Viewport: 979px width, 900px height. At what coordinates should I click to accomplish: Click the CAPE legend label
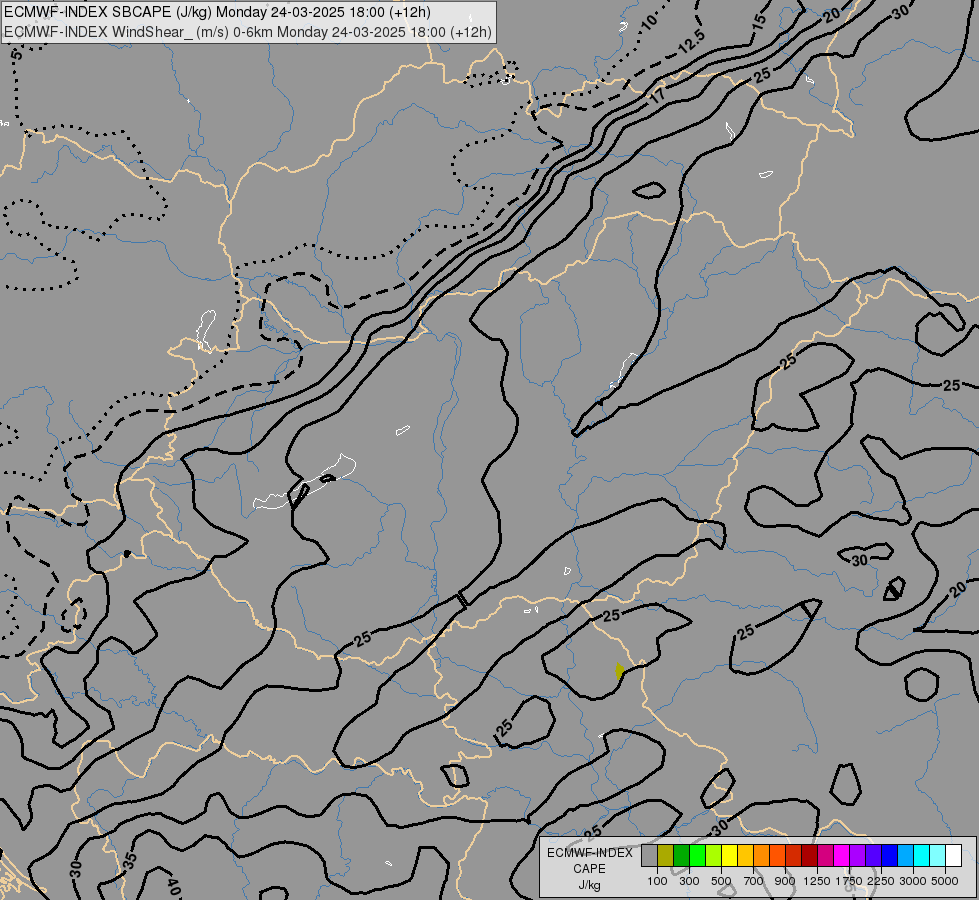click(589, 869)
